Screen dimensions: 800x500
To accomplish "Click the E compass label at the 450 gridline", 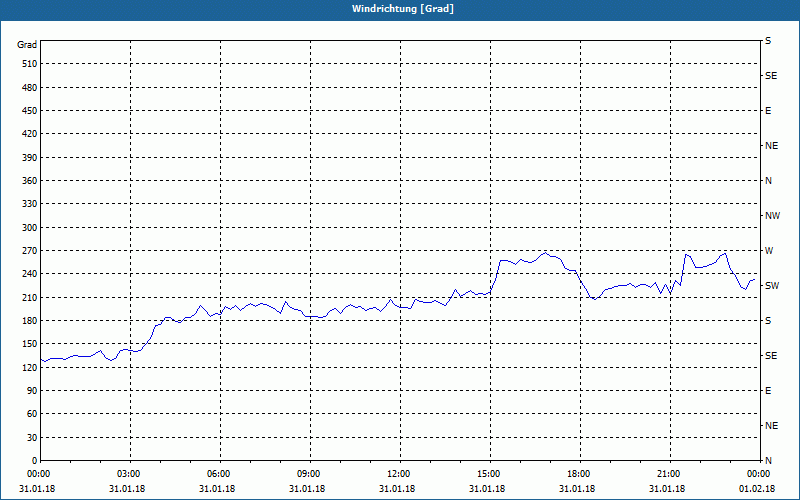I will 768,111.
